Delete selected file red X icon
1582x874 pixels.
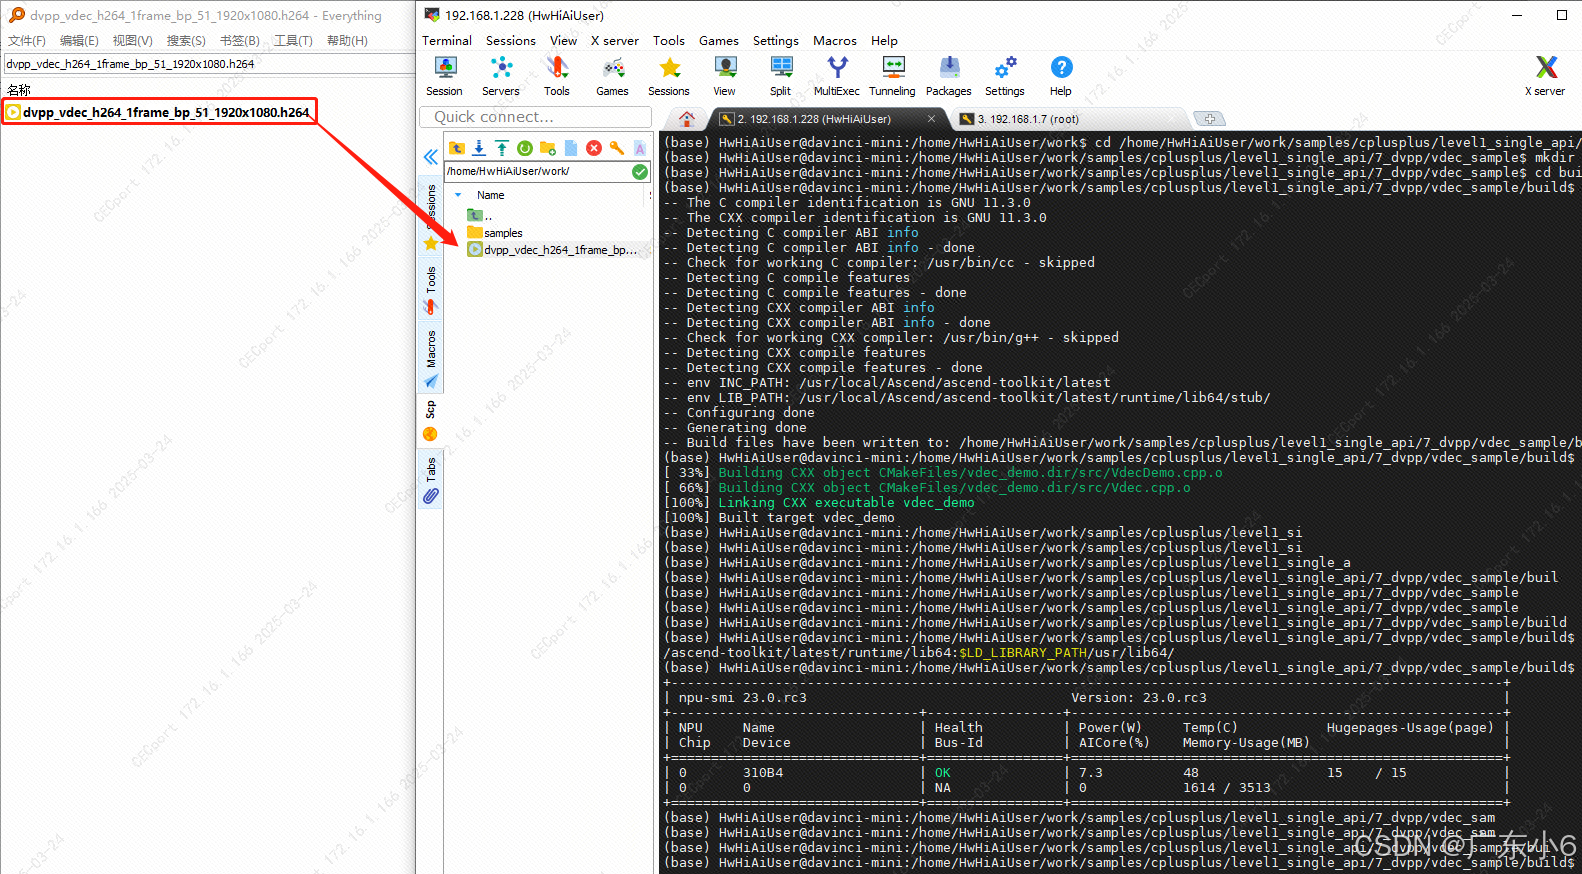pos(594,148)
